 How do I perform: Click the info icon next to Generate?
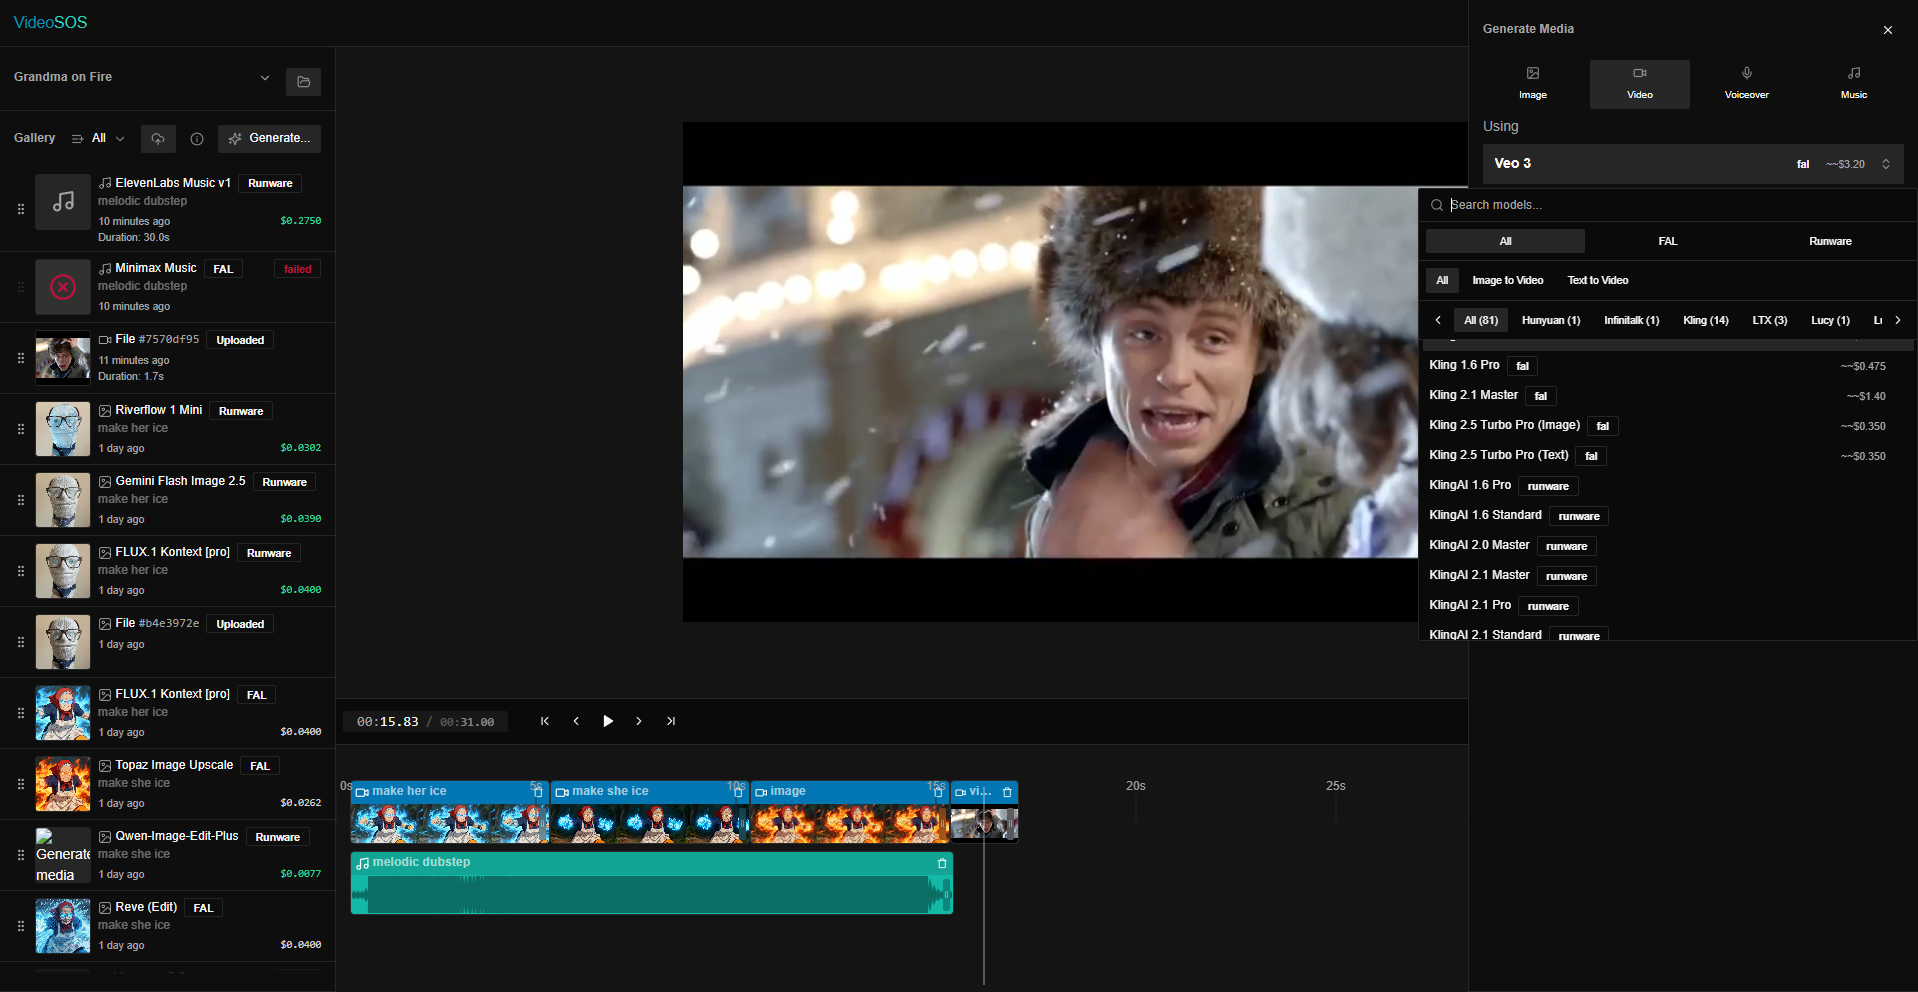196,139
